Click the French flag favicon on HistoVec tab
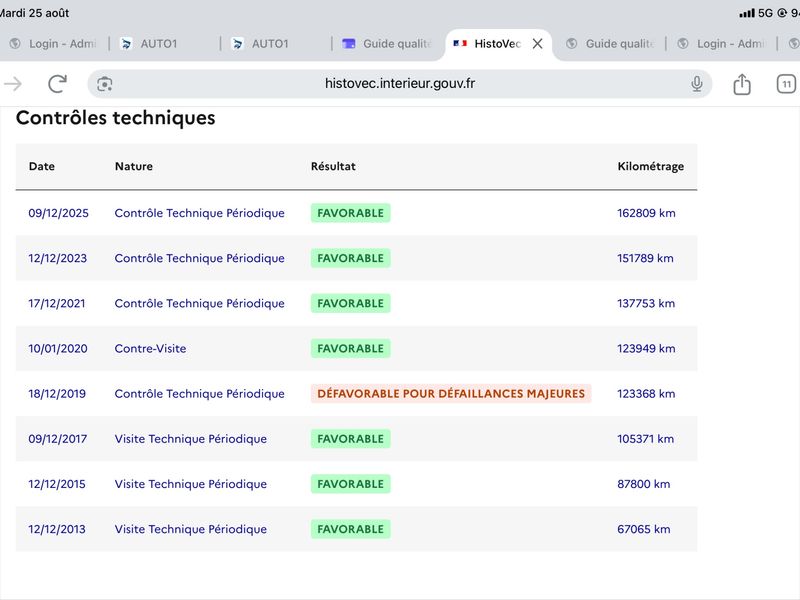800x600 pixels. click(460, 44)
